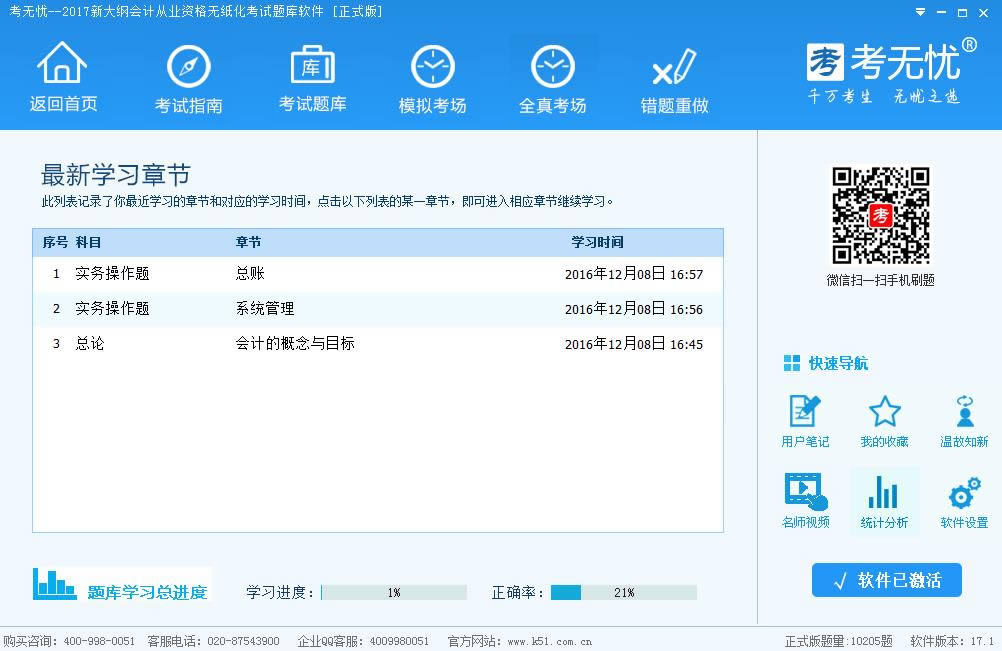Screen dimensions: 1002x651
Task: Open the title bar dropdown menu arrow
Action: pyautogui.click(x=920, y=12)
